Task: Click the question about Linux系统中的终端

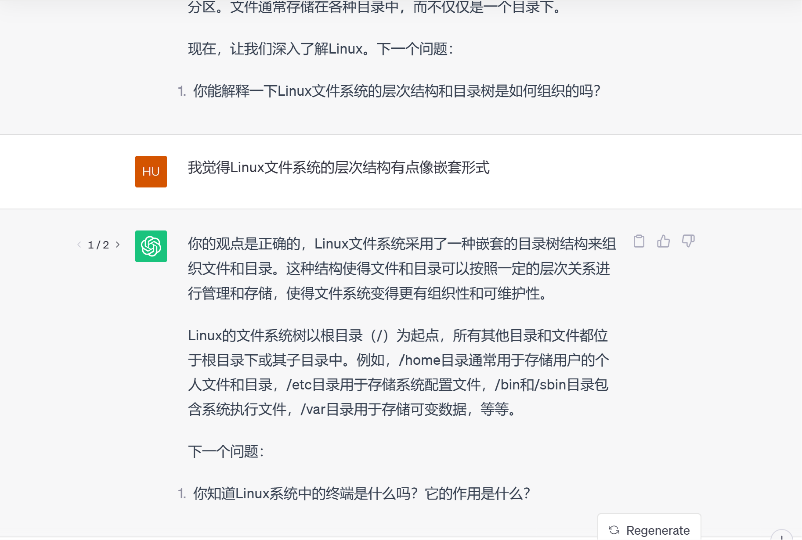Action: click(x=361, y=493)
